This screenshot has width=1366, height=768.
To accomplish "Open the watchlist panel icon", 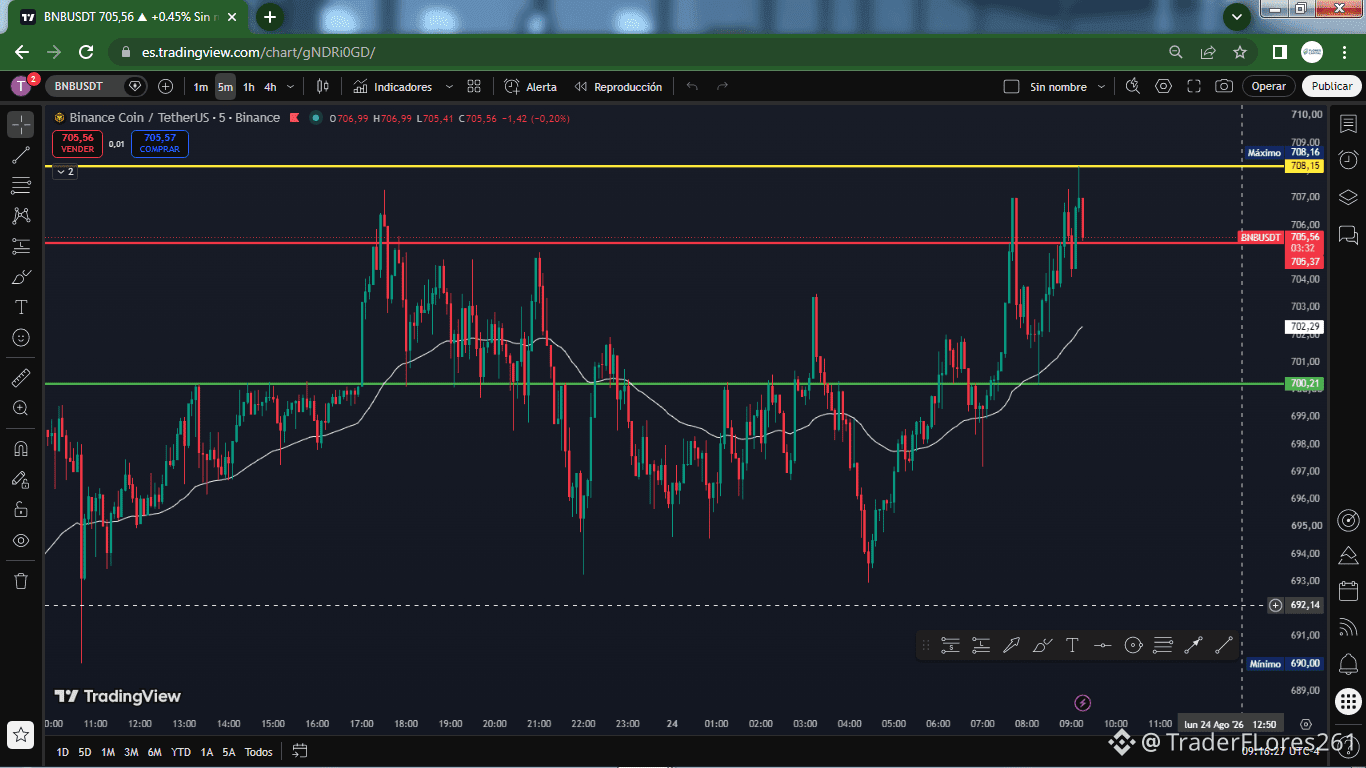I will pos(1348,123).
